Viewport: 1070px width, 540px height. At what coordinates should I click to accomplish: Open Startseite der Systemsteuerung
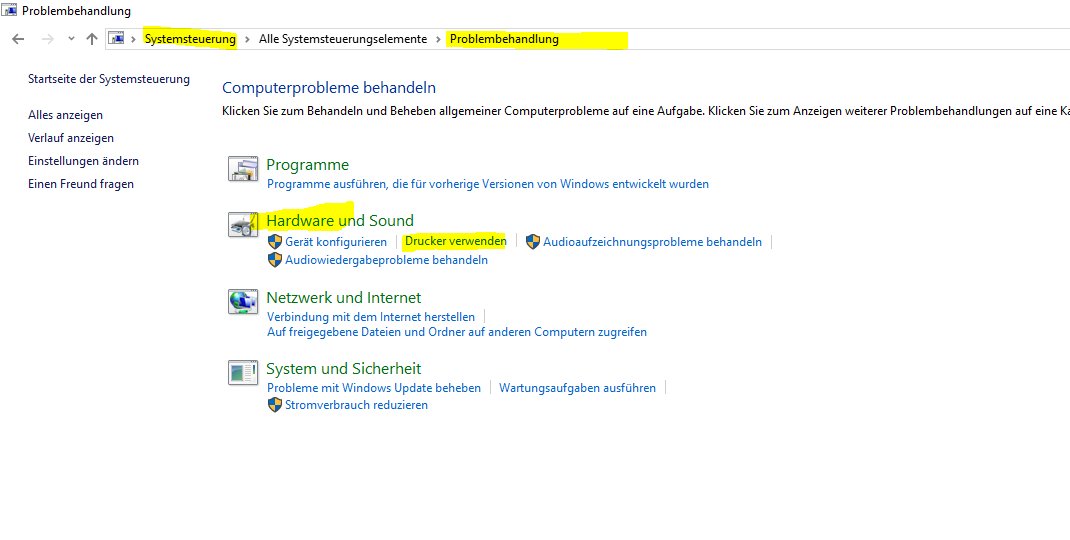point(109,79)
